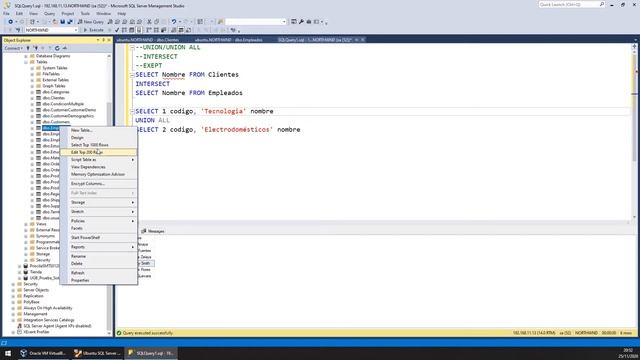The height and width of the screenshot is (360, 640).
Task: Choose Properties from context menu
Action: (98, 280)
